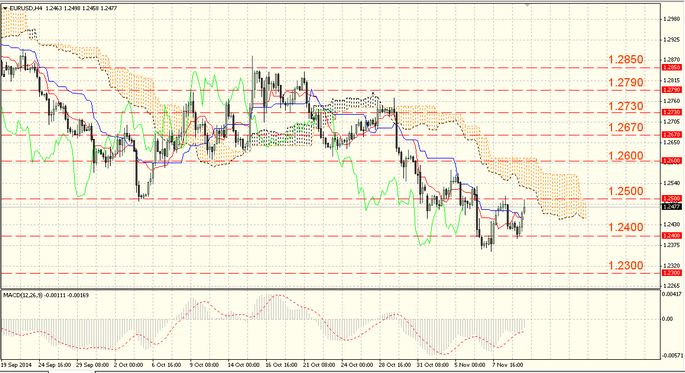Click the chart title dropdown triangle beside EURUSD,H4

tap(5, 8)
